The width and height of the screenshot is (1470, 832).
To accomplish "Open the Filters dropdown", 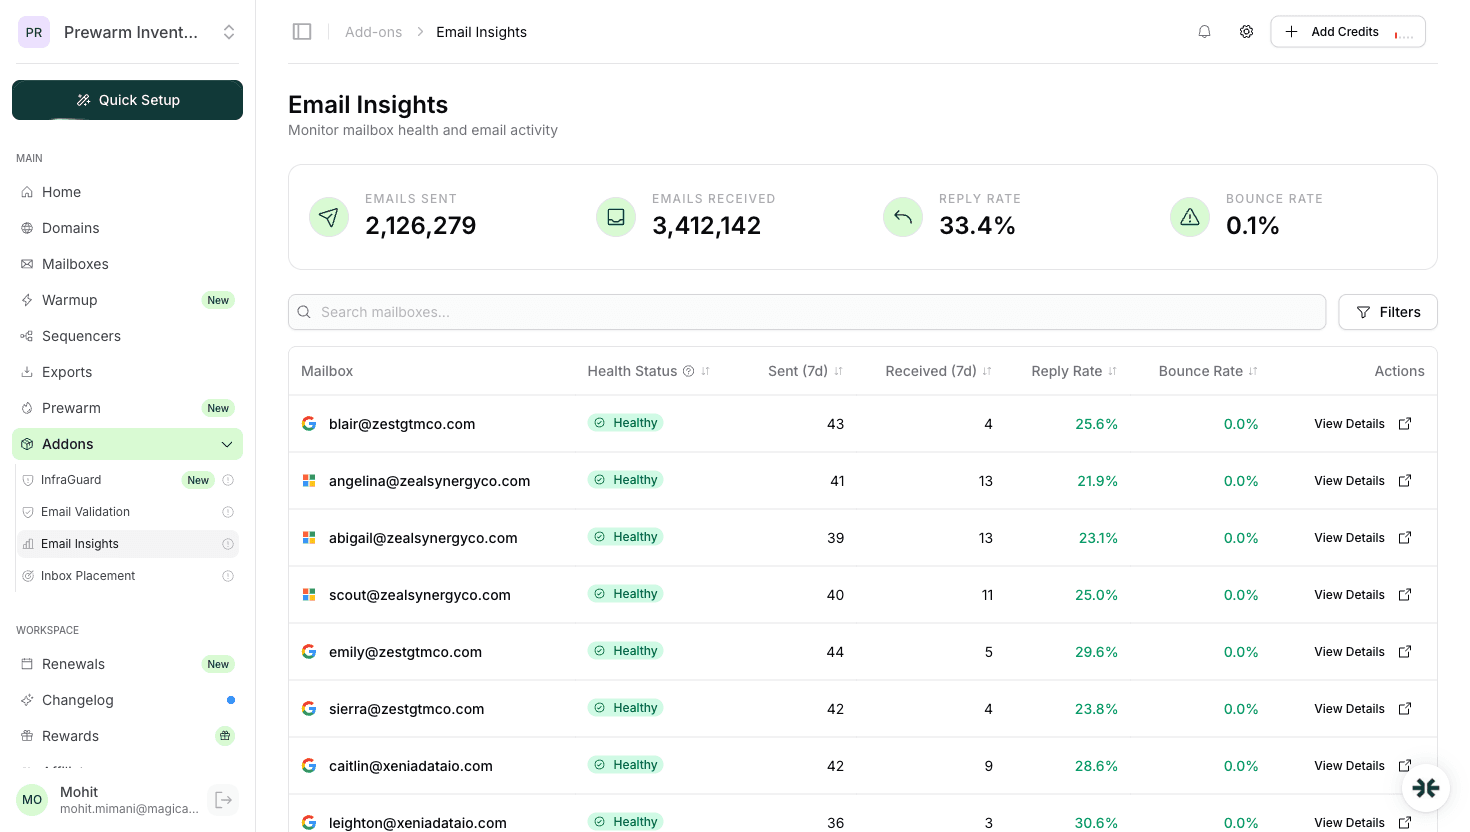I will (1388, 311).
